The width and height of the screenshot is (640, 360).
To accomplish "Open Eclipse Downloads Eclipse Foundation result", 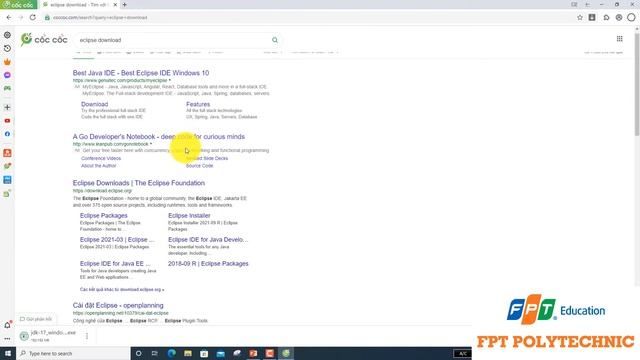I will tap(139, 183).
